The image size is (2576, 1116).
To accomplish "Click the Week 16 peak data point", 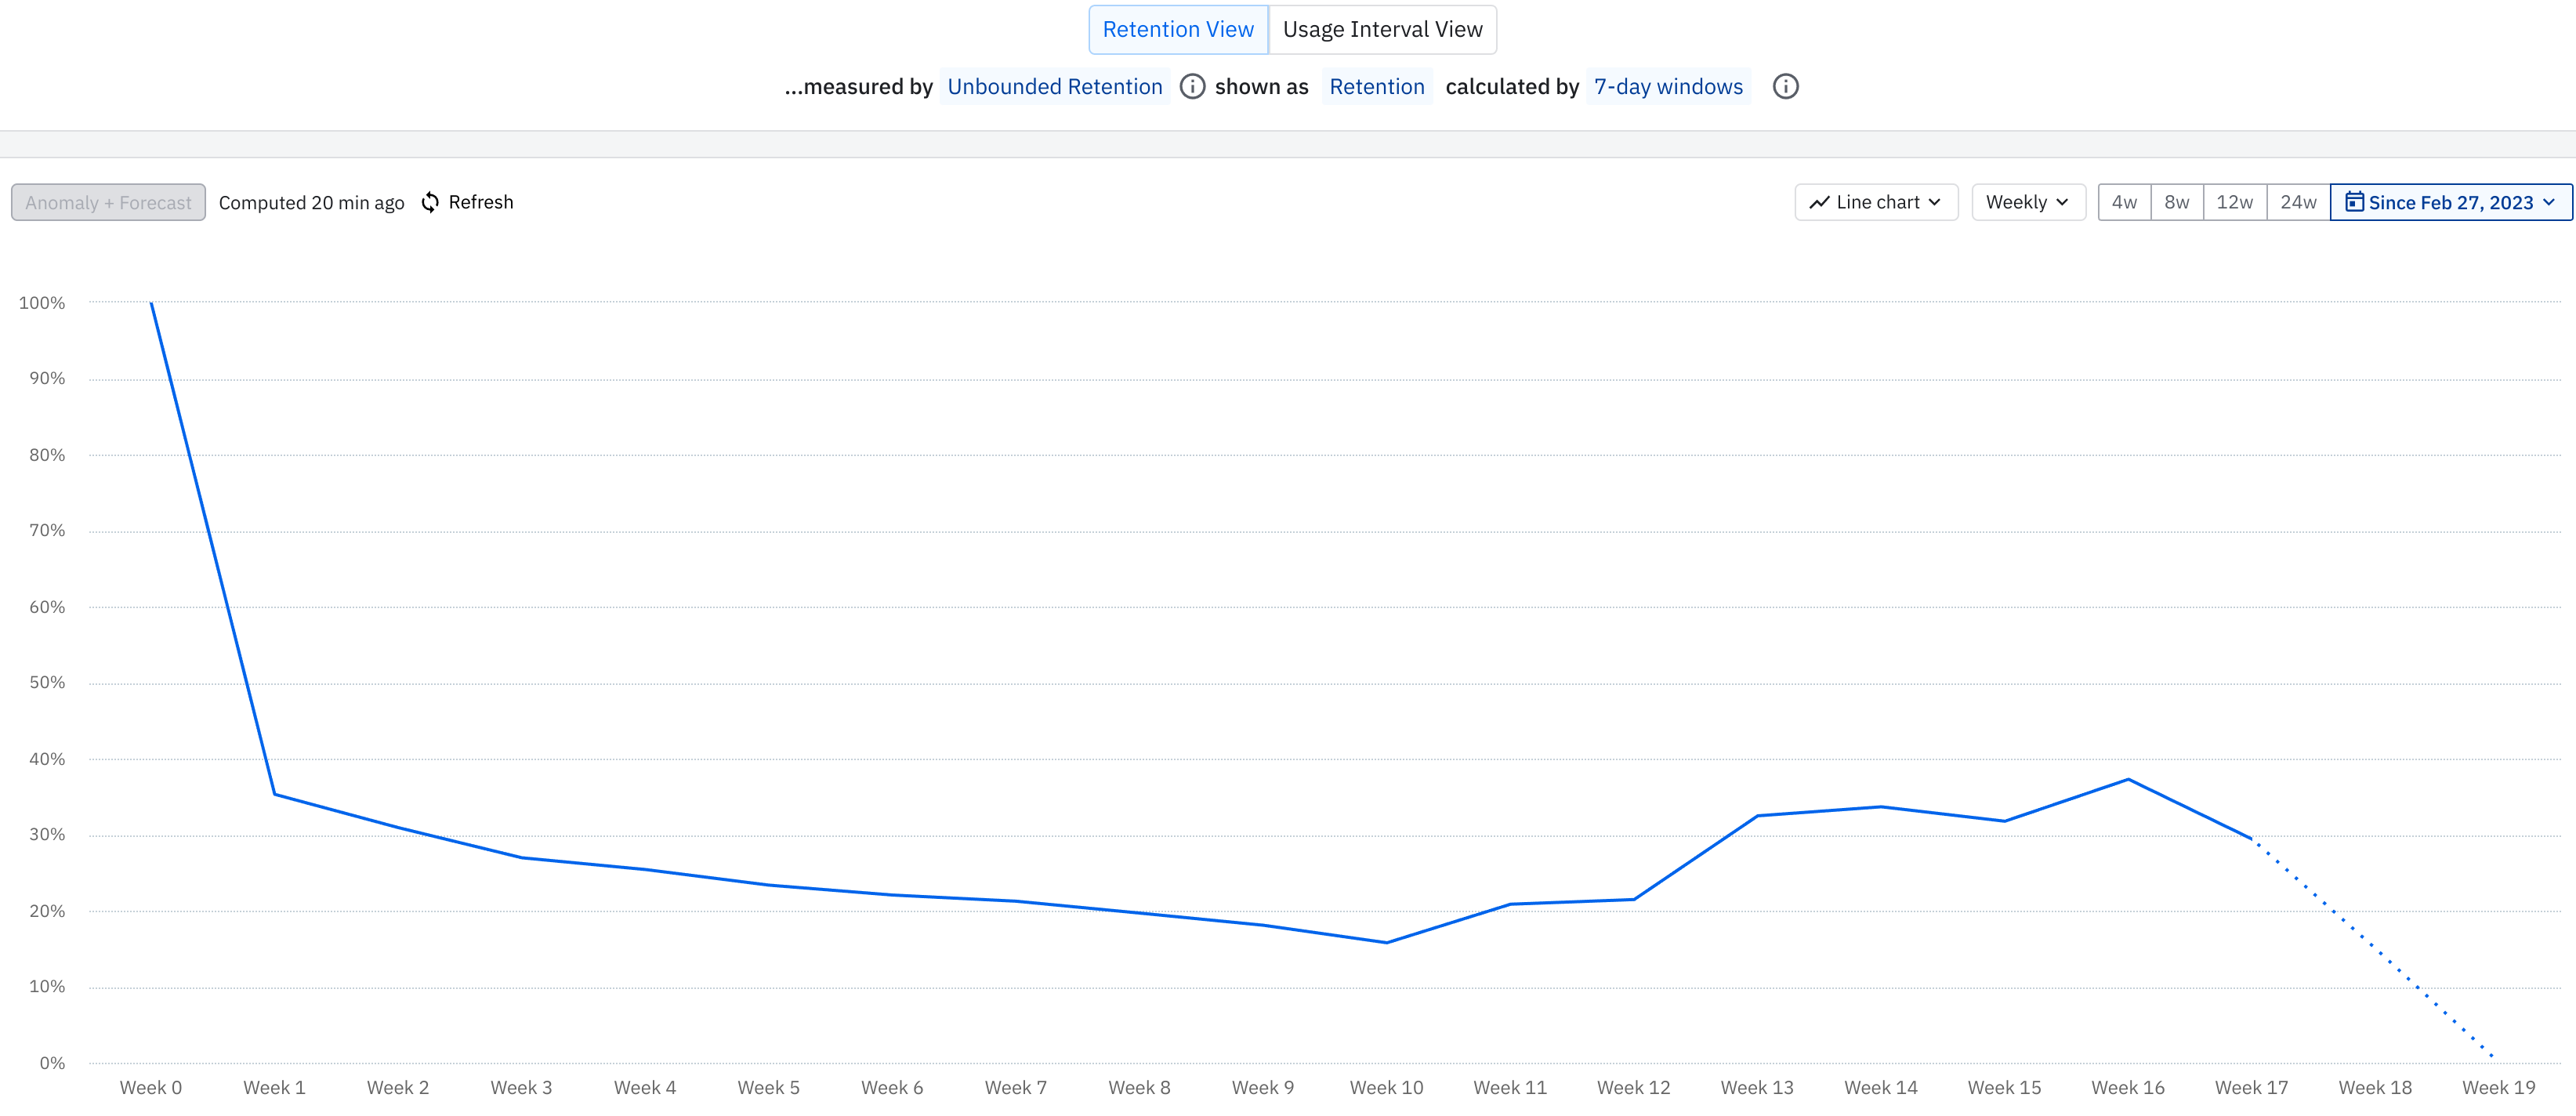I will click(2128, 779).
